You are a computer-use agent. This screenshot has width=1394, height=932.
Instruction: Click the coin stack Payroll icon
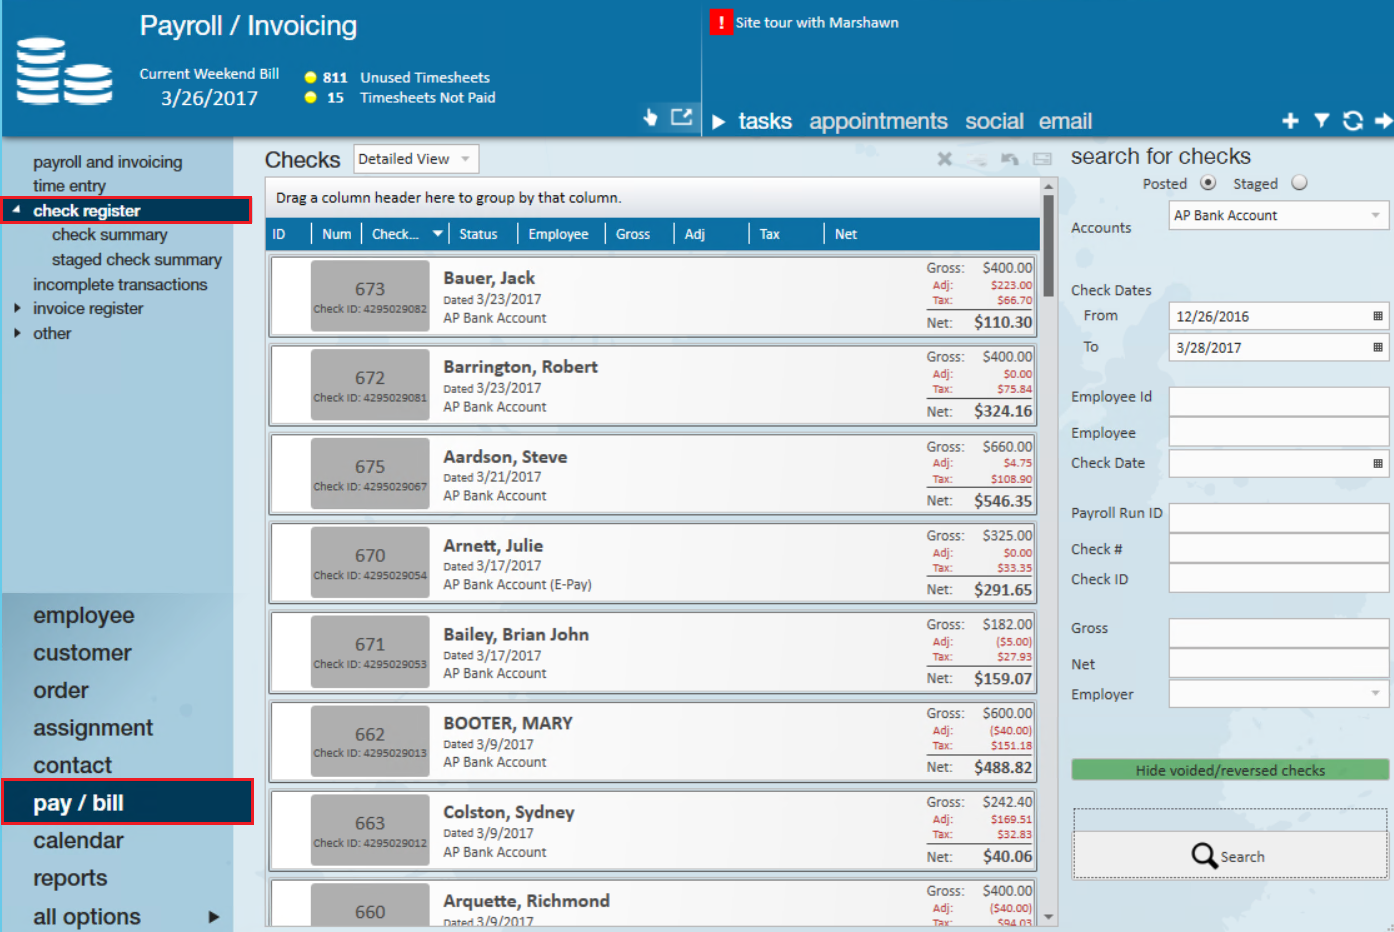pos(64,71)
